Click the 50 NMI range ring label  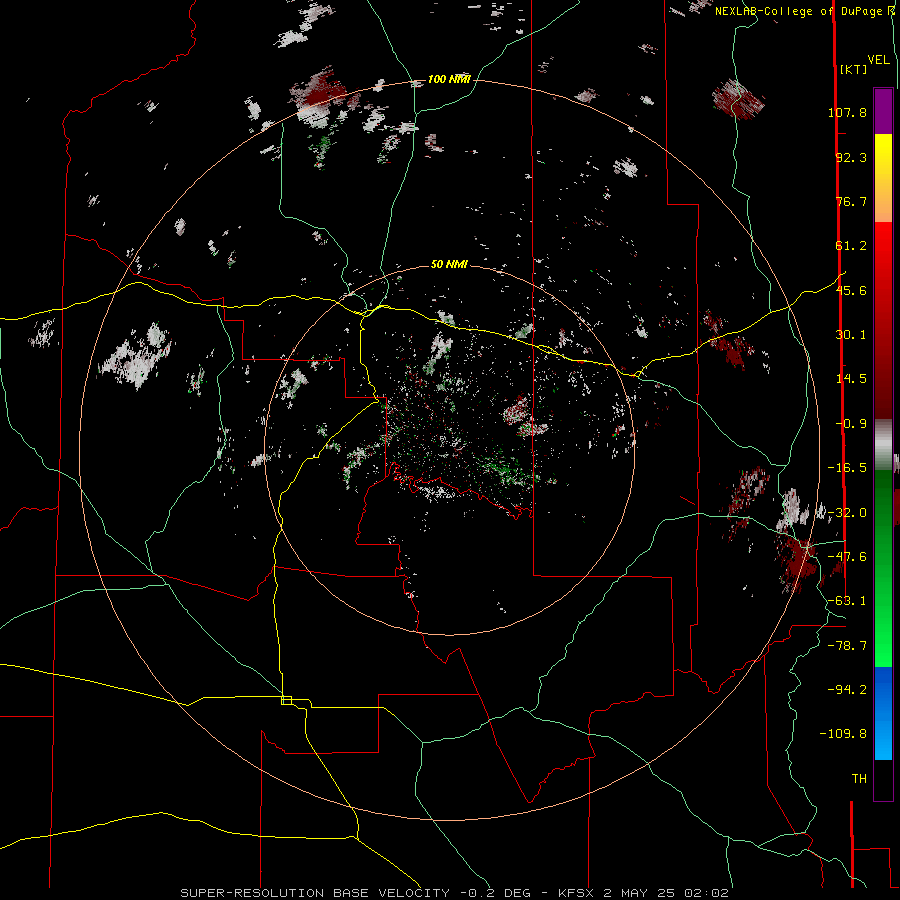[449, 264]
